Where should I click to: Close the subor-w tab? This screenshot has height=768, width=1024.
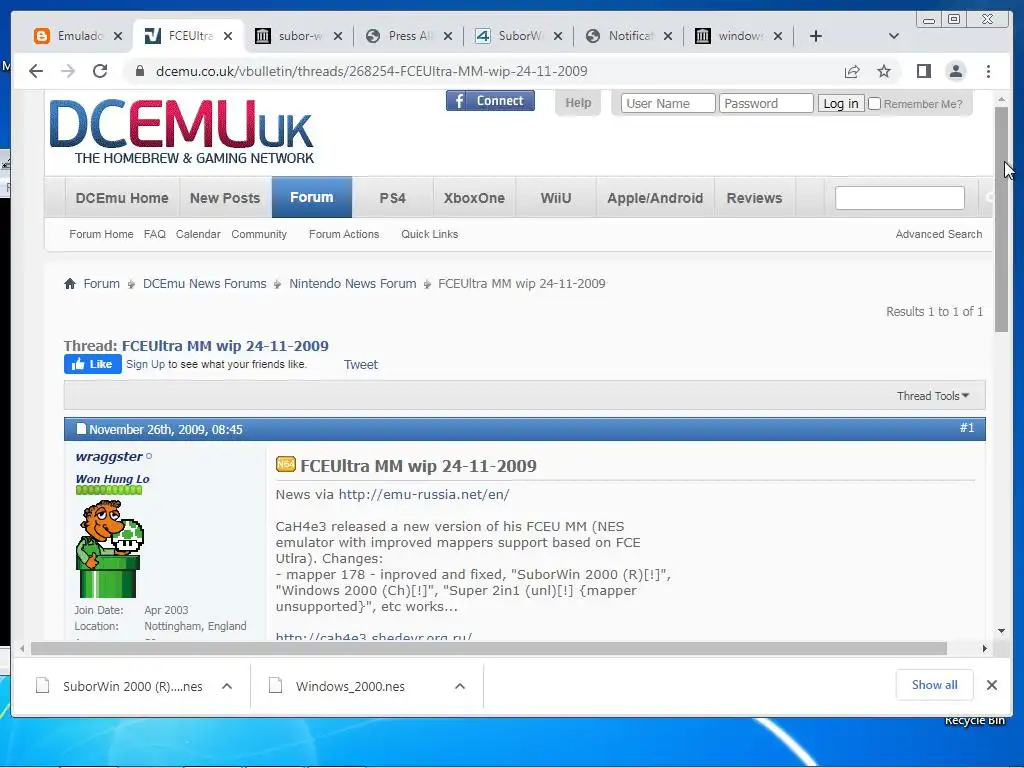(338, 36)
